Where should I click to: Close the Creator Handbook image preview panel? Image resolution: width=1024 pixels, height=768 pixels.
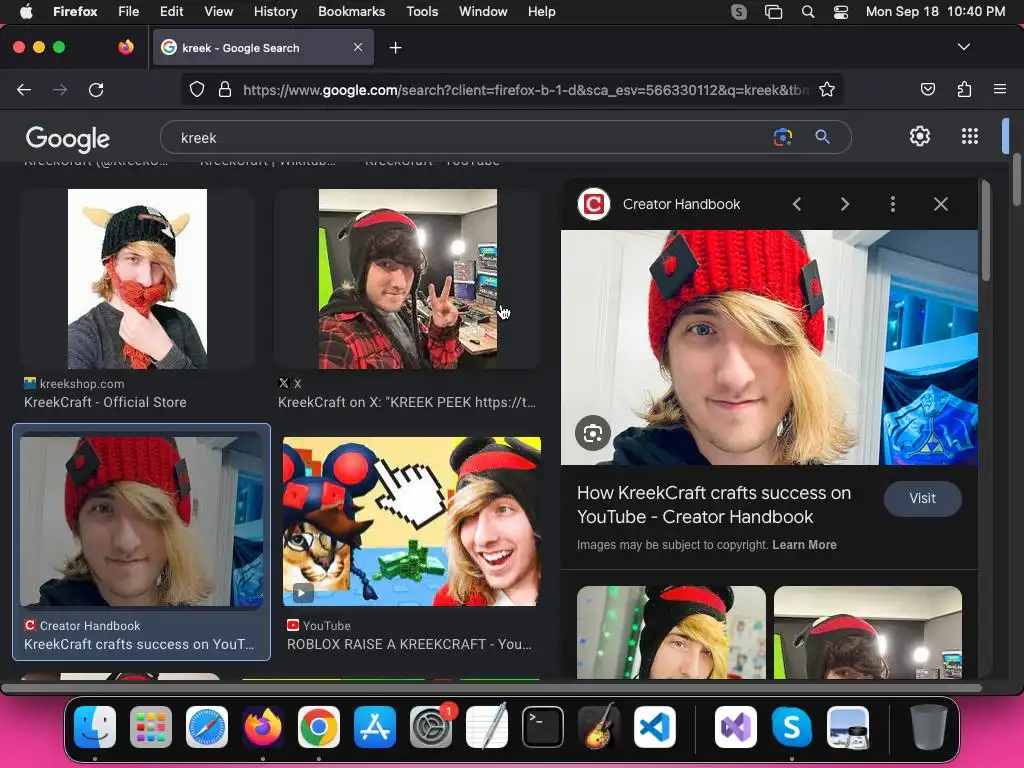pos(940,204)
